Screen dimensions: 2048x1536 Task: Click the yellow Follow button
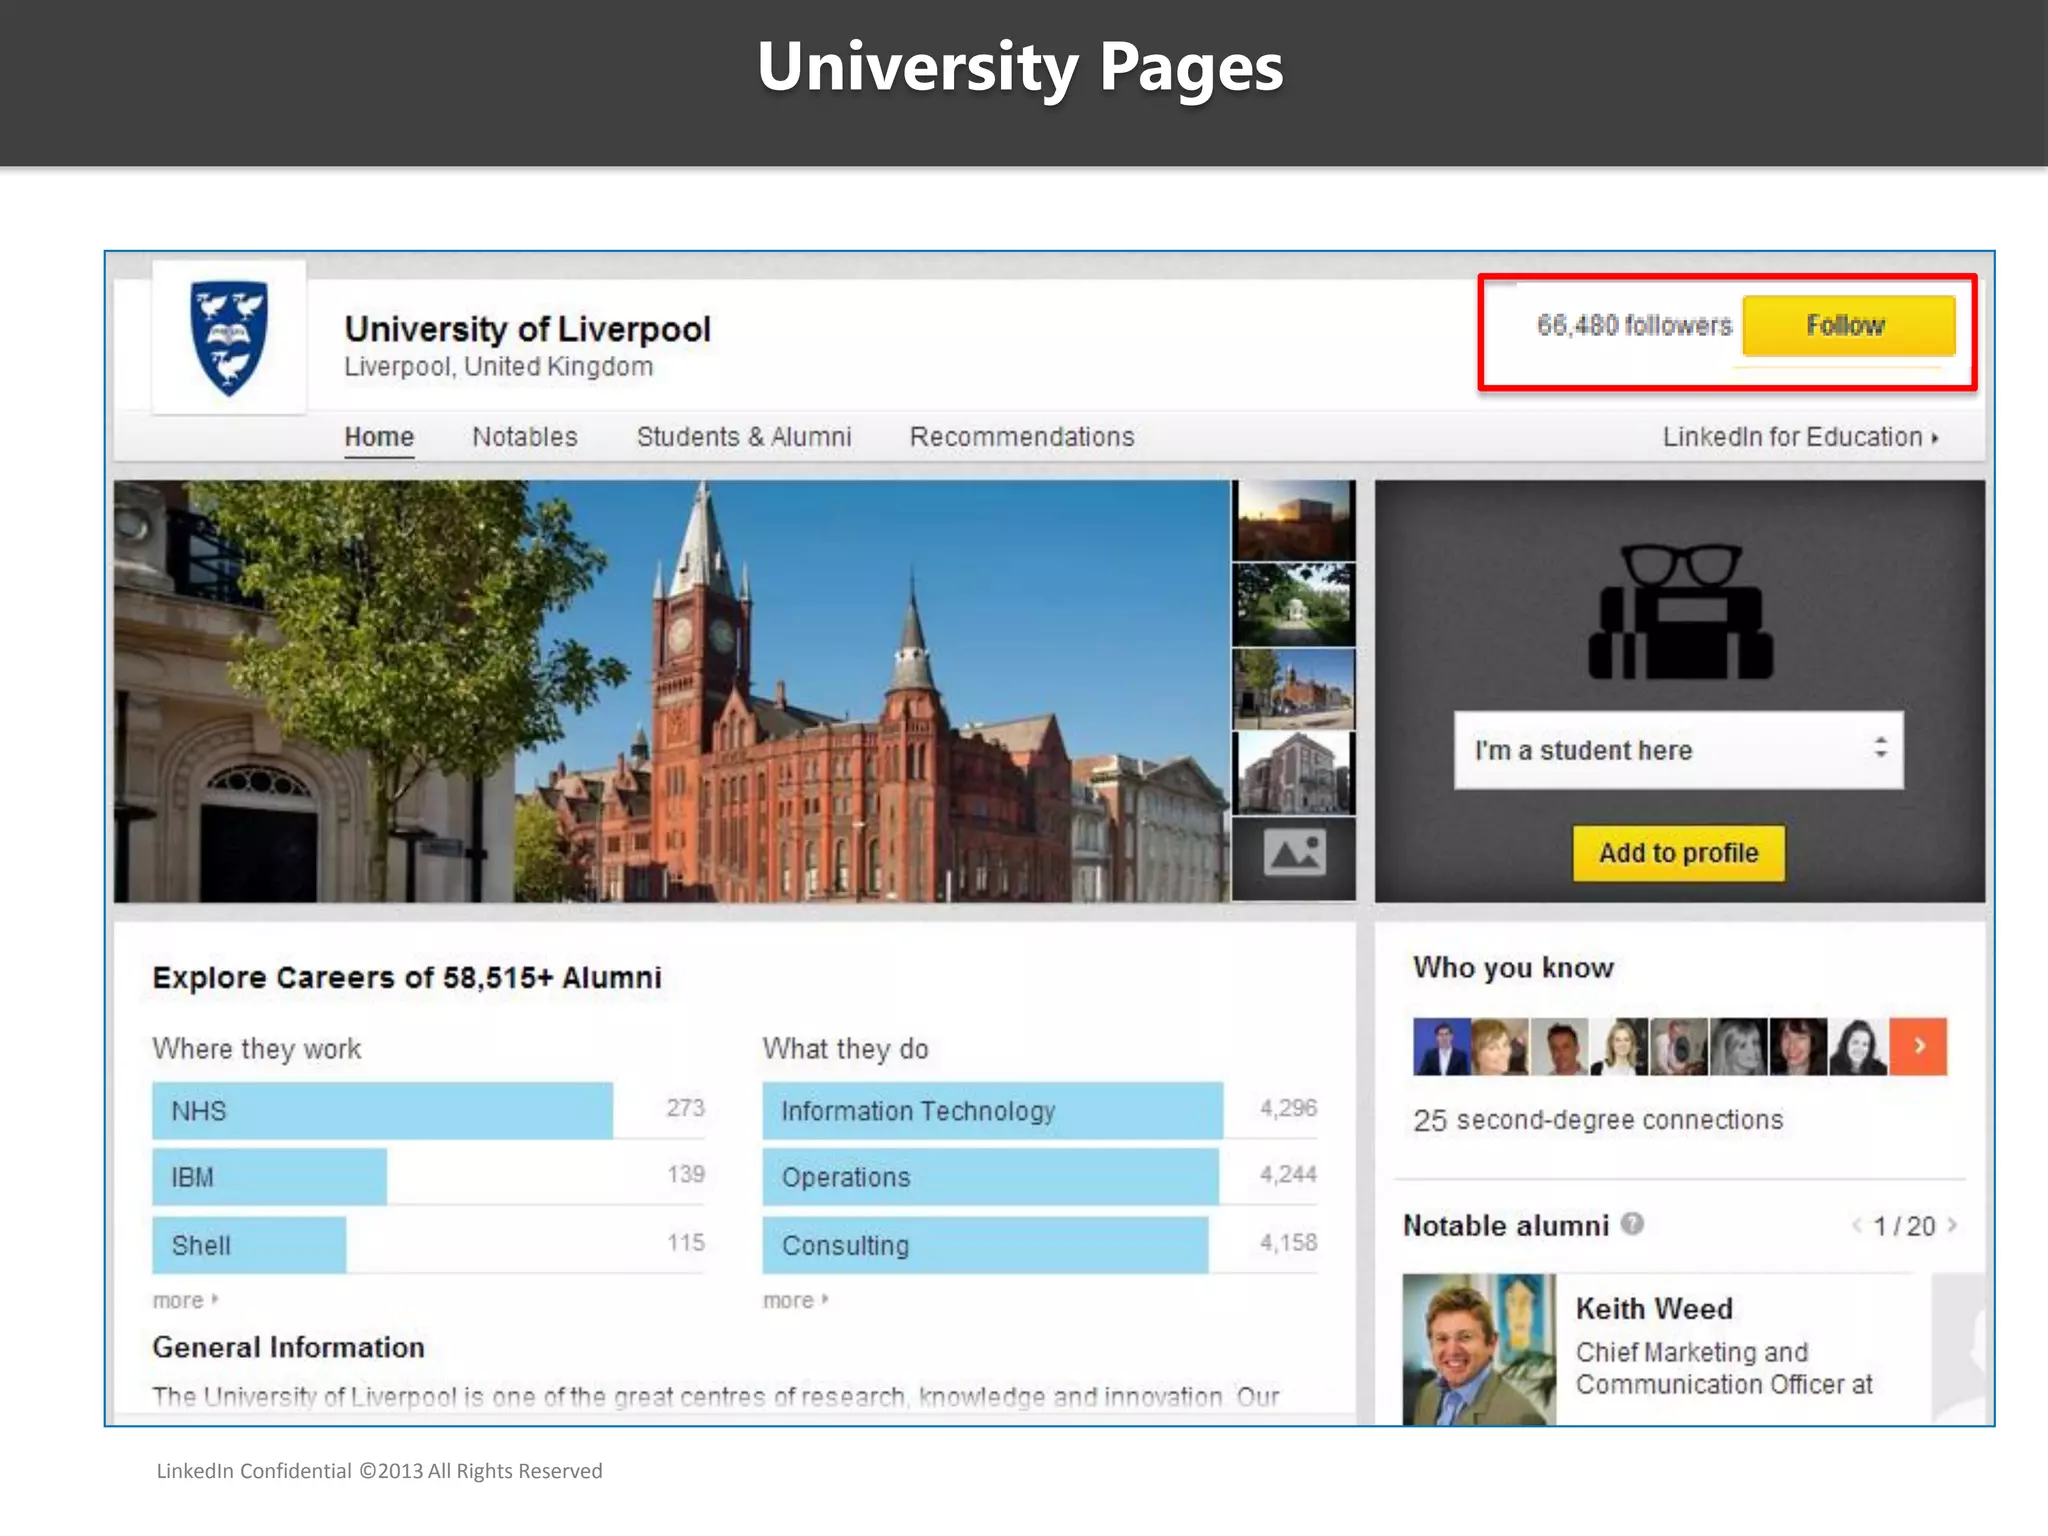point(1848,325)
